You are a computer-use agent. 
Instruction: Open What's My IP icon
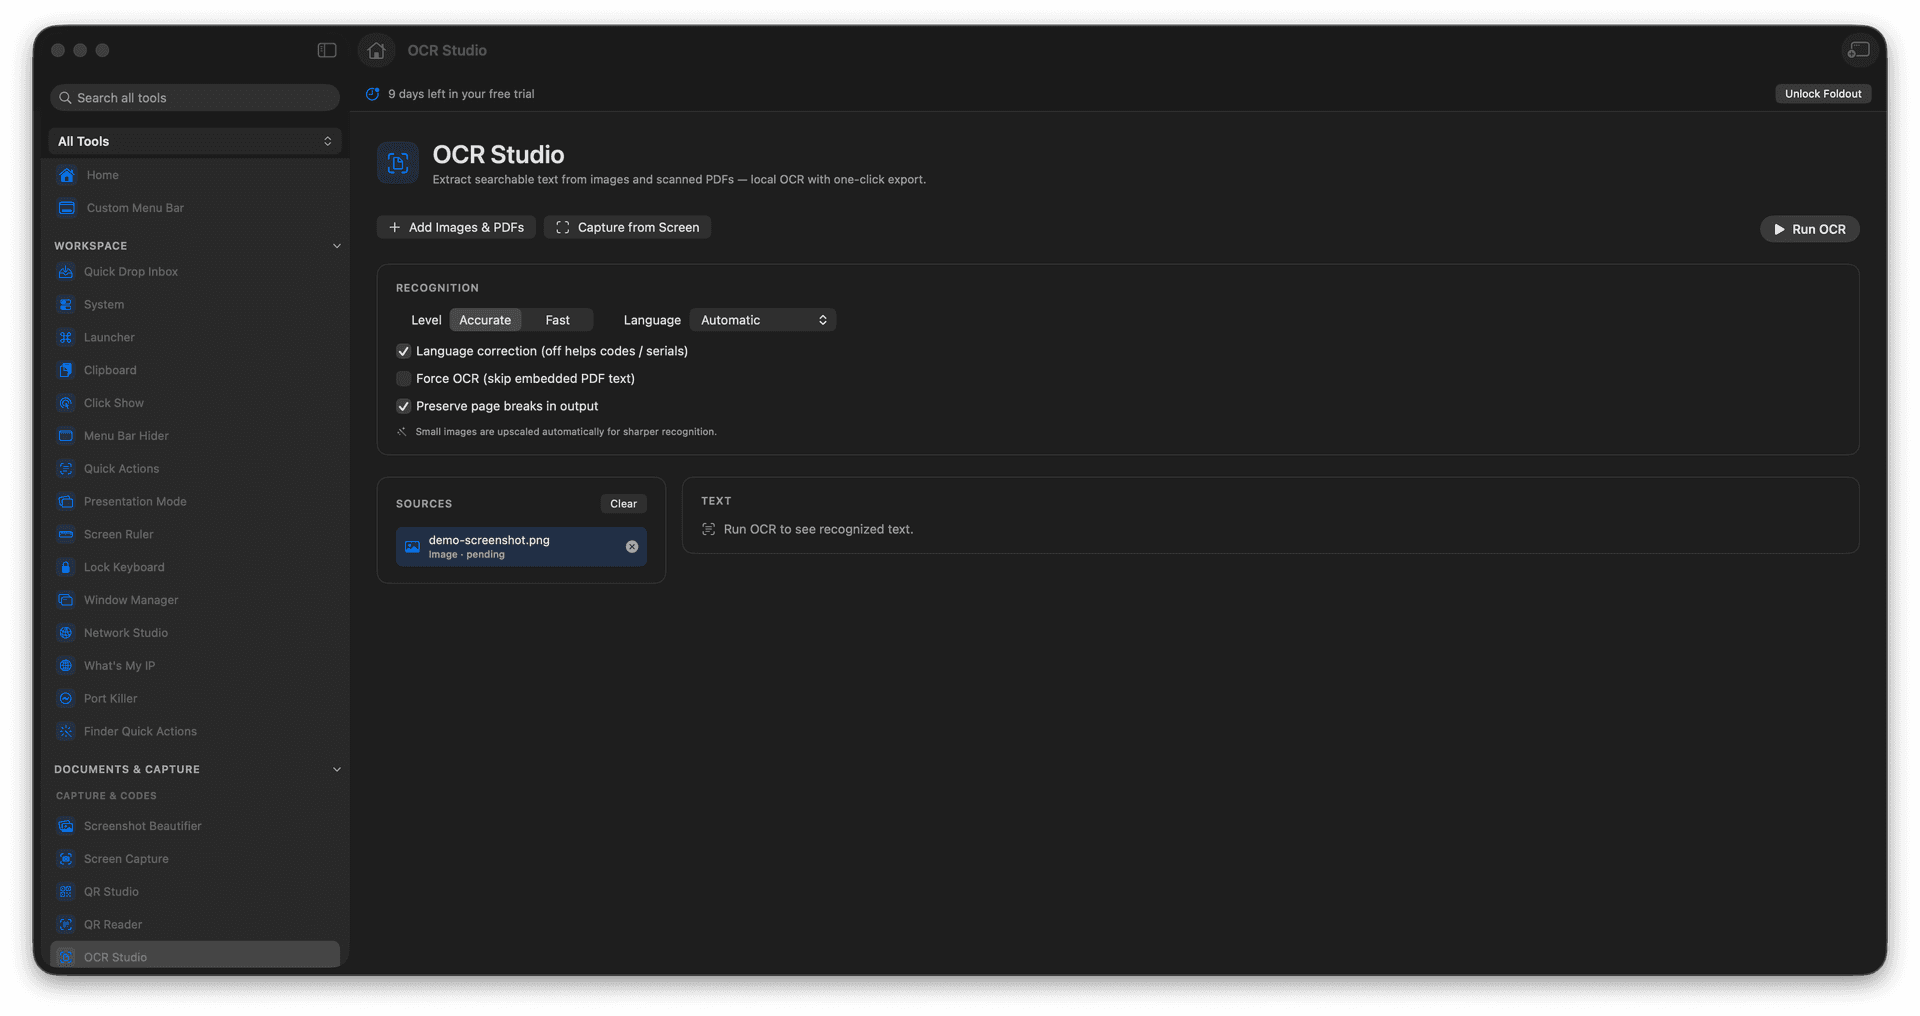(x=66, y=666)
